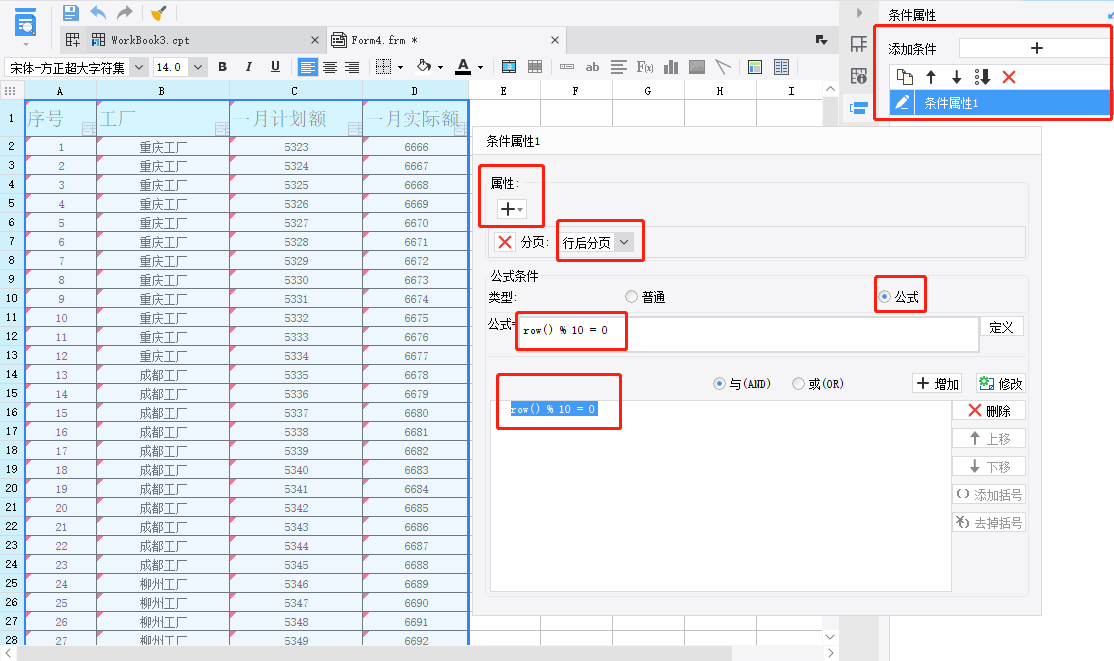Expand border style dropdown arrow

click(400, 68)
